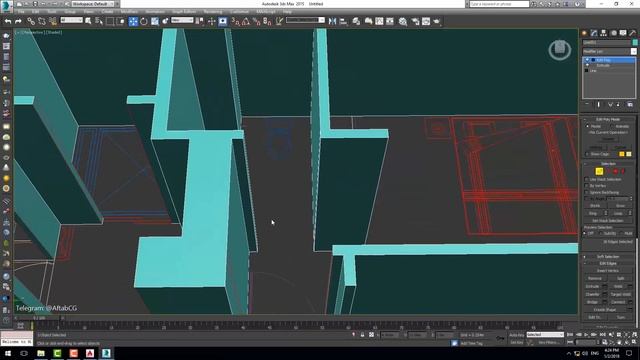Open the reference coordinate system dropdown
Screen dimensions: 640x360
tap(182, 20)
